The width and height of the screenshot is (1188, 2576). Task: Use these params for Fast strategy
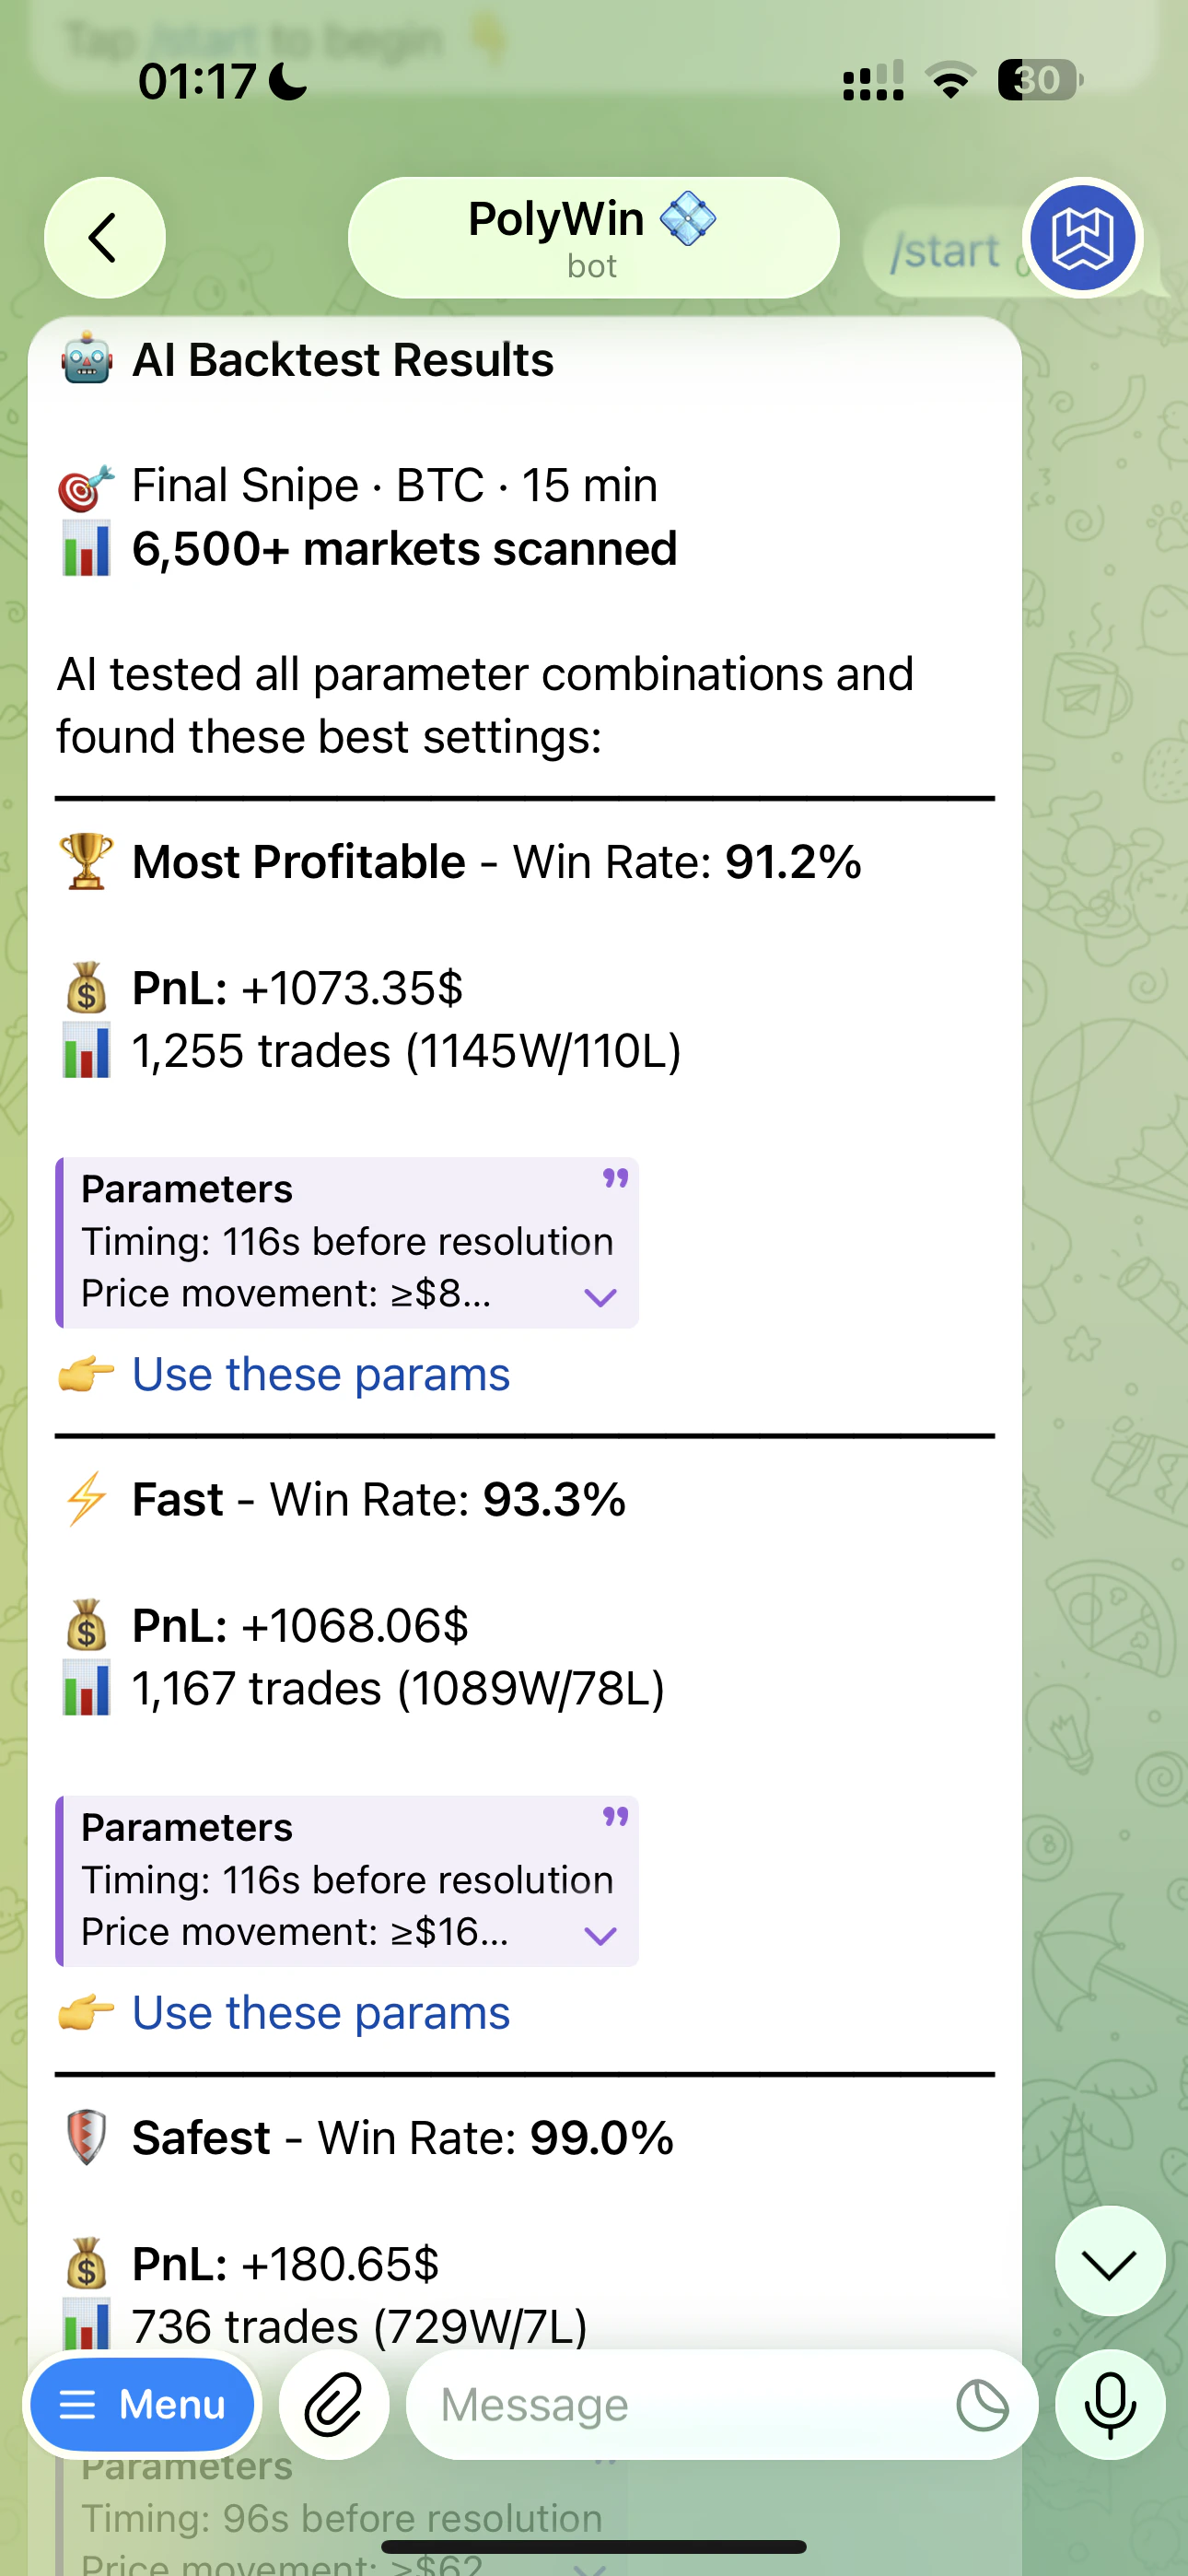point(320,2012)
